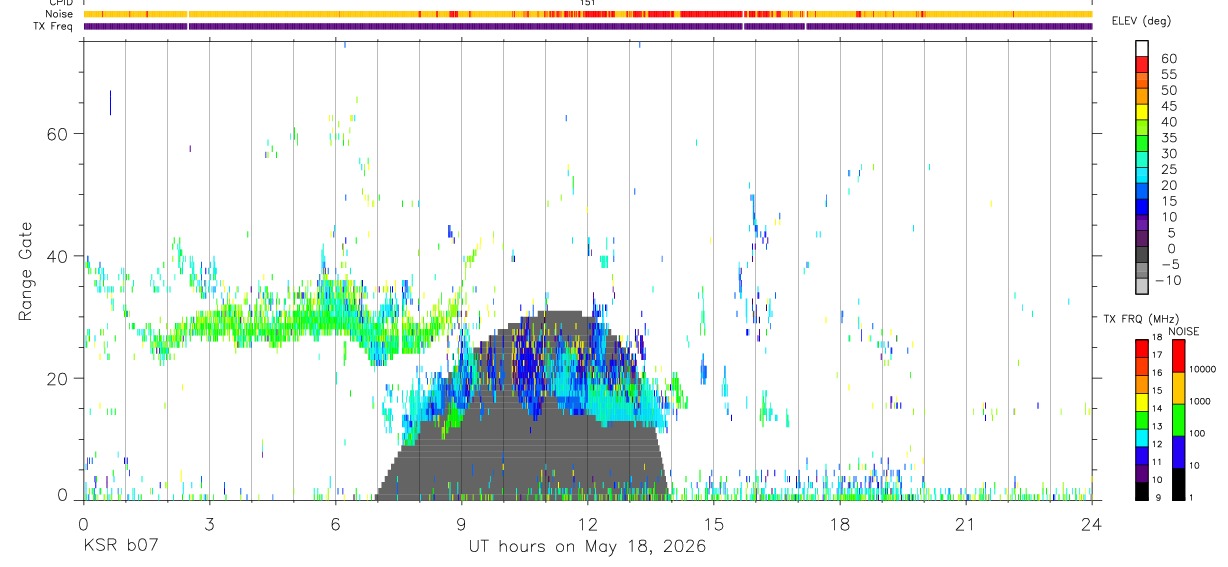The height and width of the screenshot is (567, 1228).
Task: Click the '18' hour tick on UT axis
Action: (x=839, y=523)
